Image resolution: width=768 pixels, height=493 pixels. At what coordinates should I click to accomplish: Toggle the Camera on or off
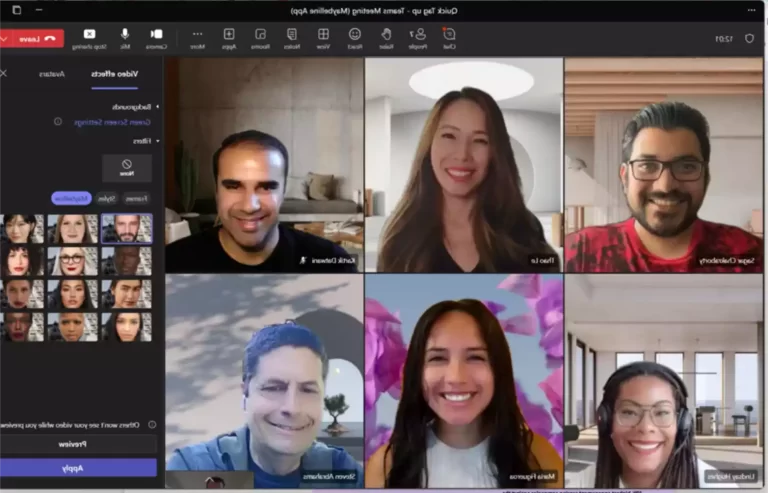point(156,39)
